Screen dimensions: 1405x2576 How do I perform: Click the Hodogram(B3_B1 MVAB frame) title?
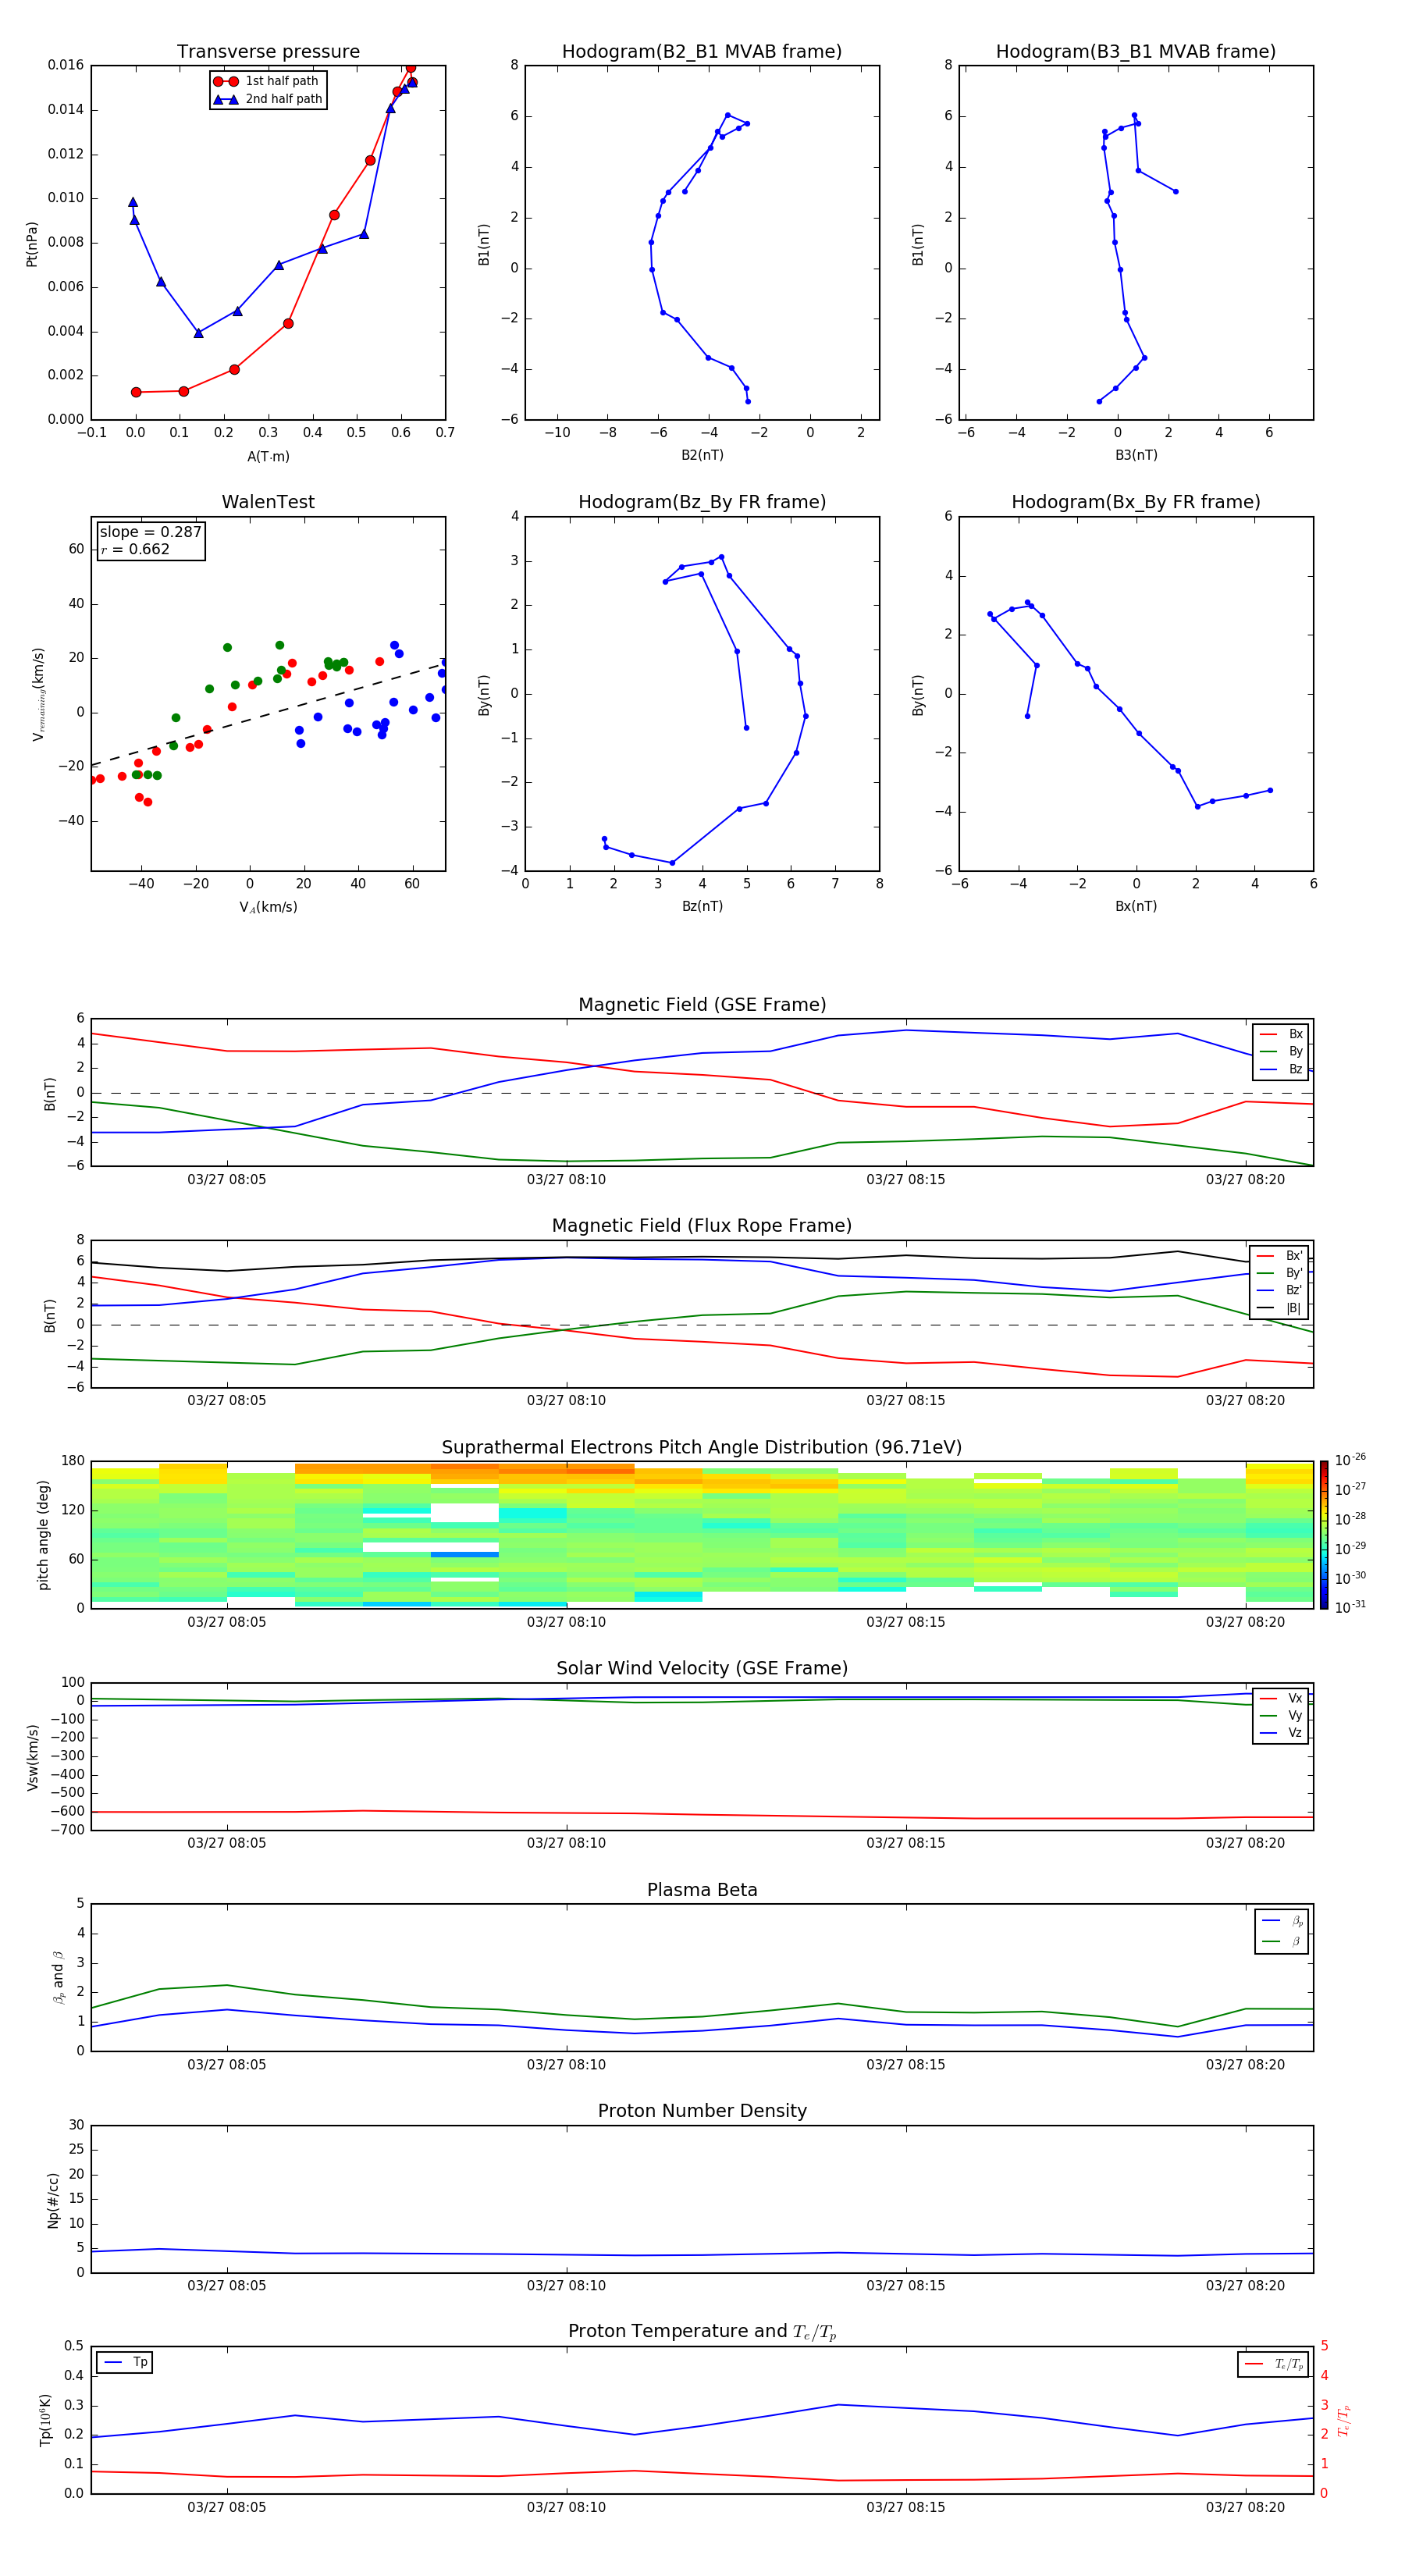click(1136, 52)
